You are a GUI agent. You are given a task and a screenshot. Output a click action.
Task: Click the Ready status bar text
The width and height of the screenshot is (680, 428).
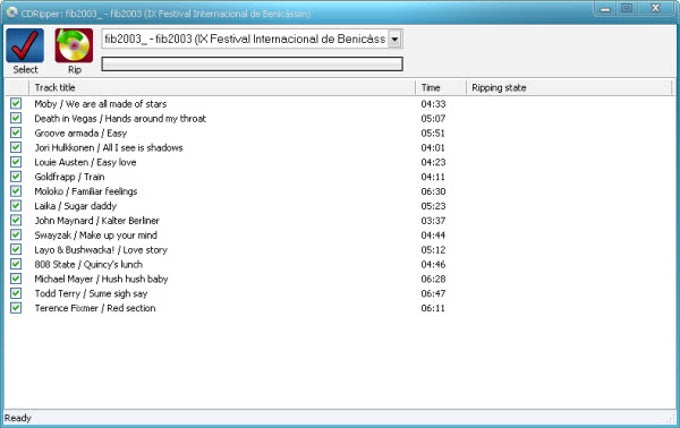(18, 418)
